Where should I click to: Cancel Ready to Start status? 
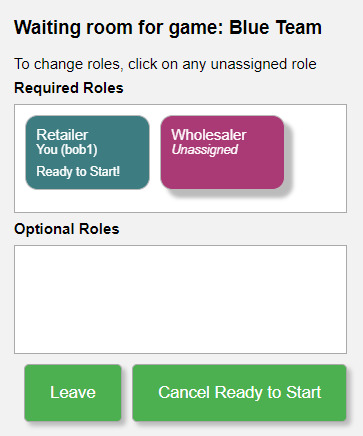point(239,392)
